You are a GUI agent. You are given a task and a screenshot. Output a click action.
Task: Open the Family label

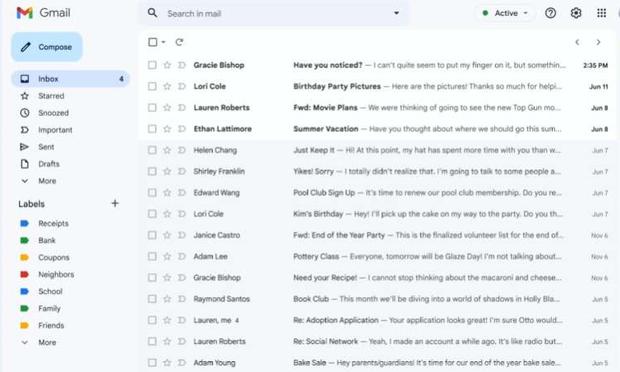pos(49,308)
